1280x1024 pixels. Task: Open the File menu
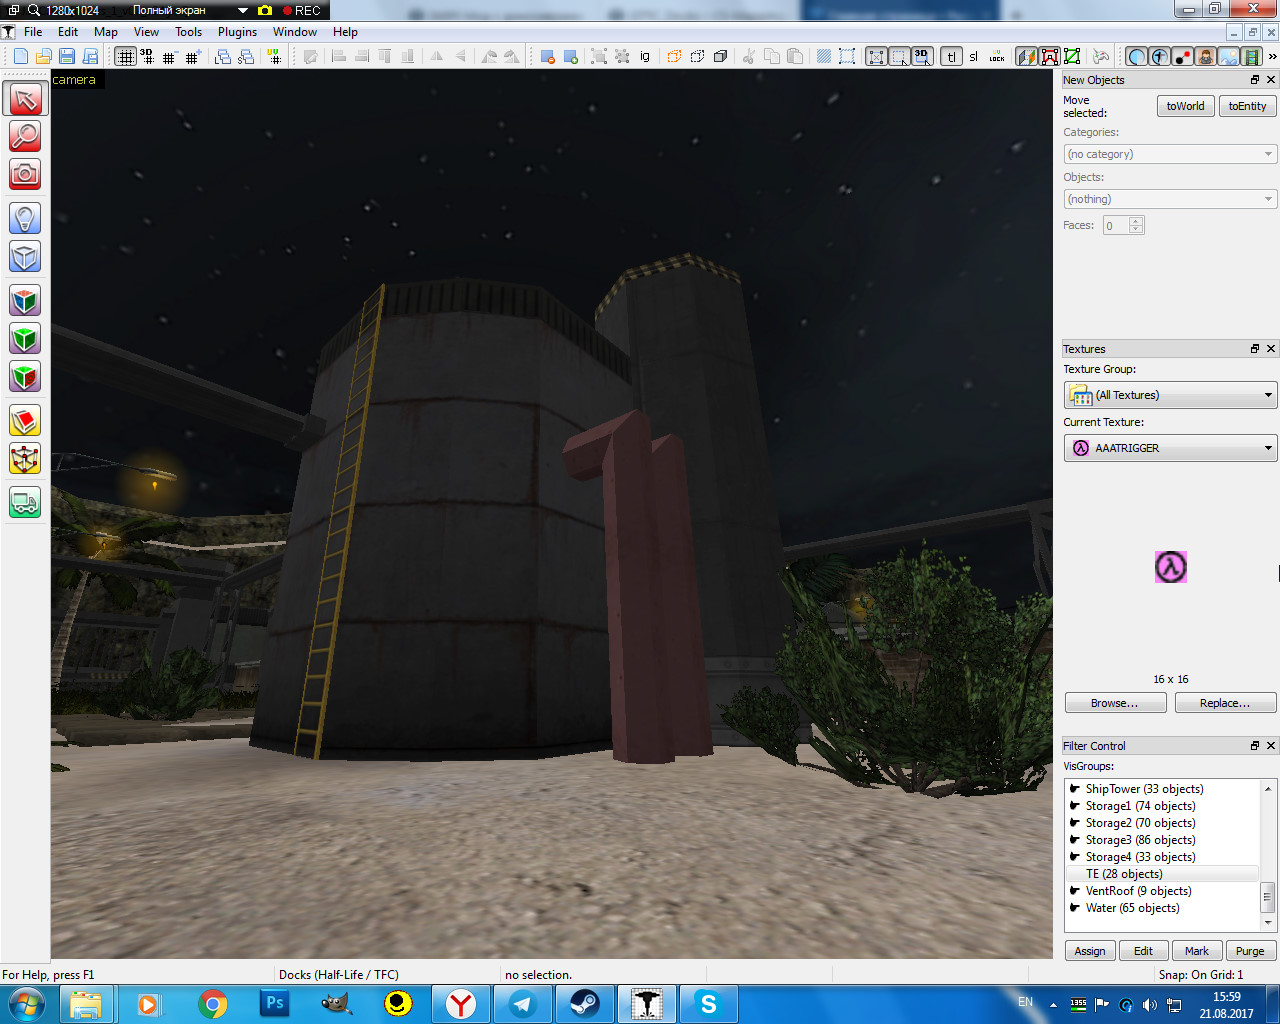(33, 32)
